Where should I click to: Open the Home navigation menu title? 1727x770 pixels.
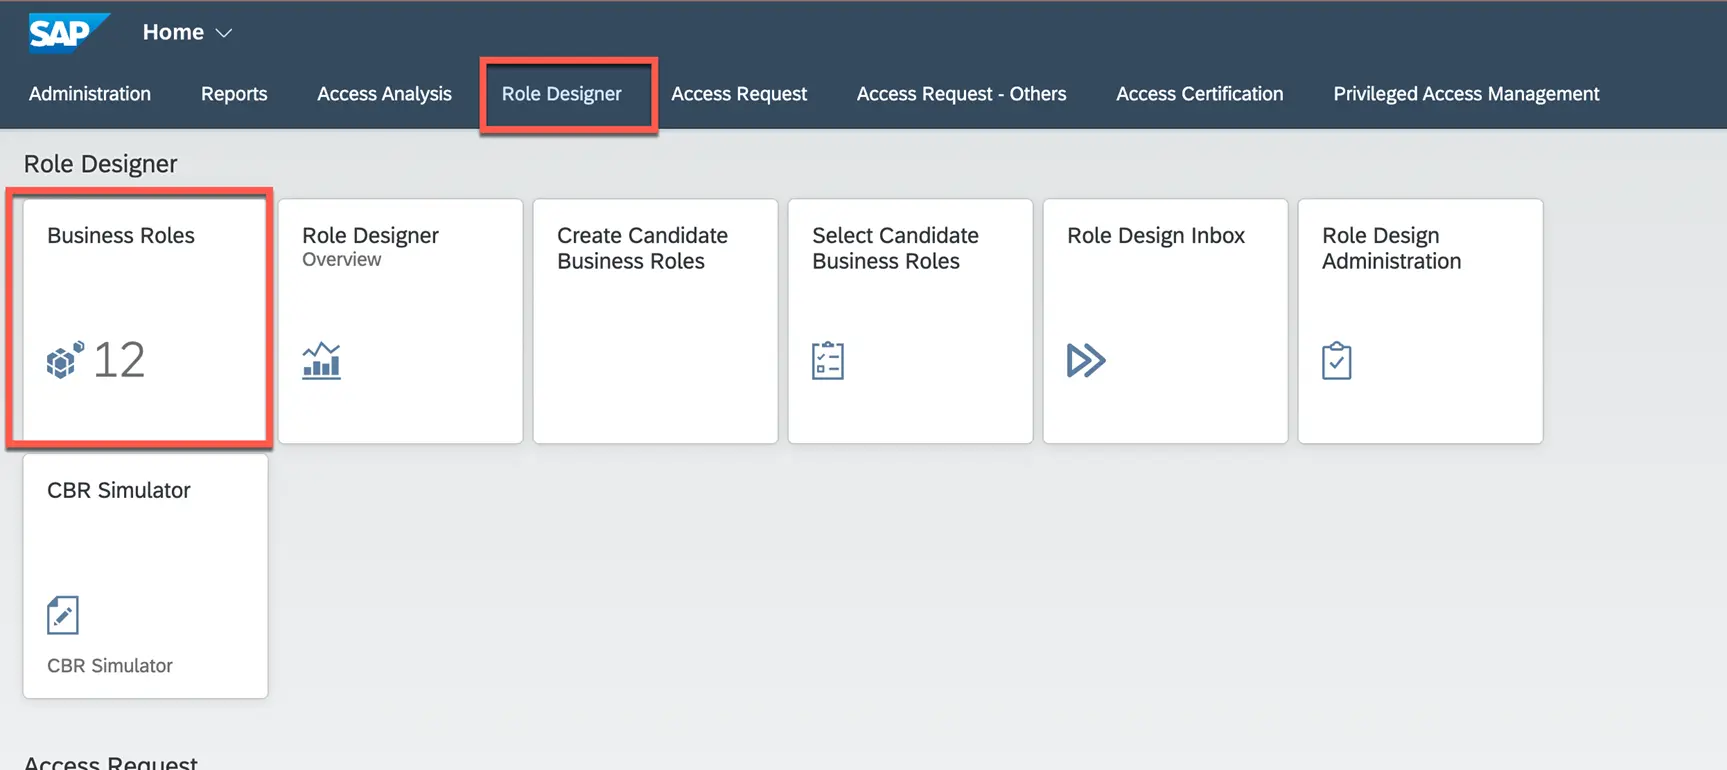[x=173, y=32]
